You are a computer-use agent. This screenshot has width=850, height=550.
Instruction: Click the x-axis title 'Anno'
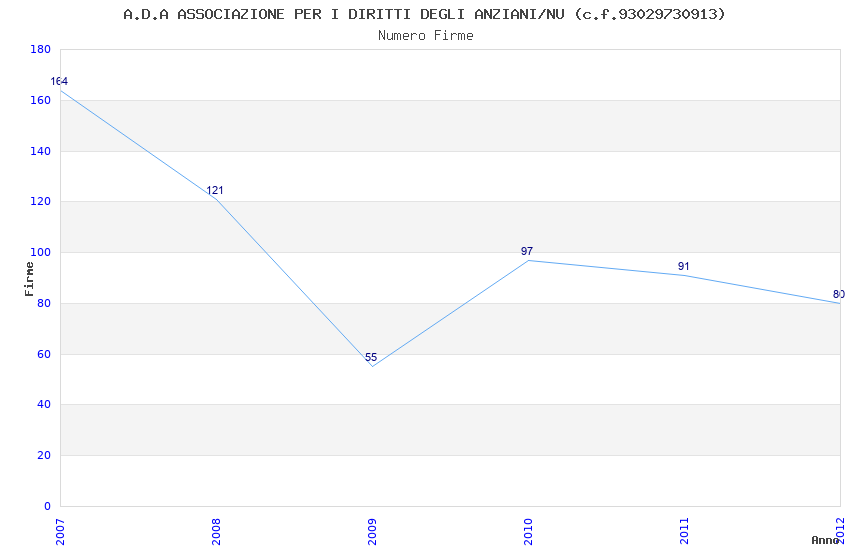coord(825,540)
